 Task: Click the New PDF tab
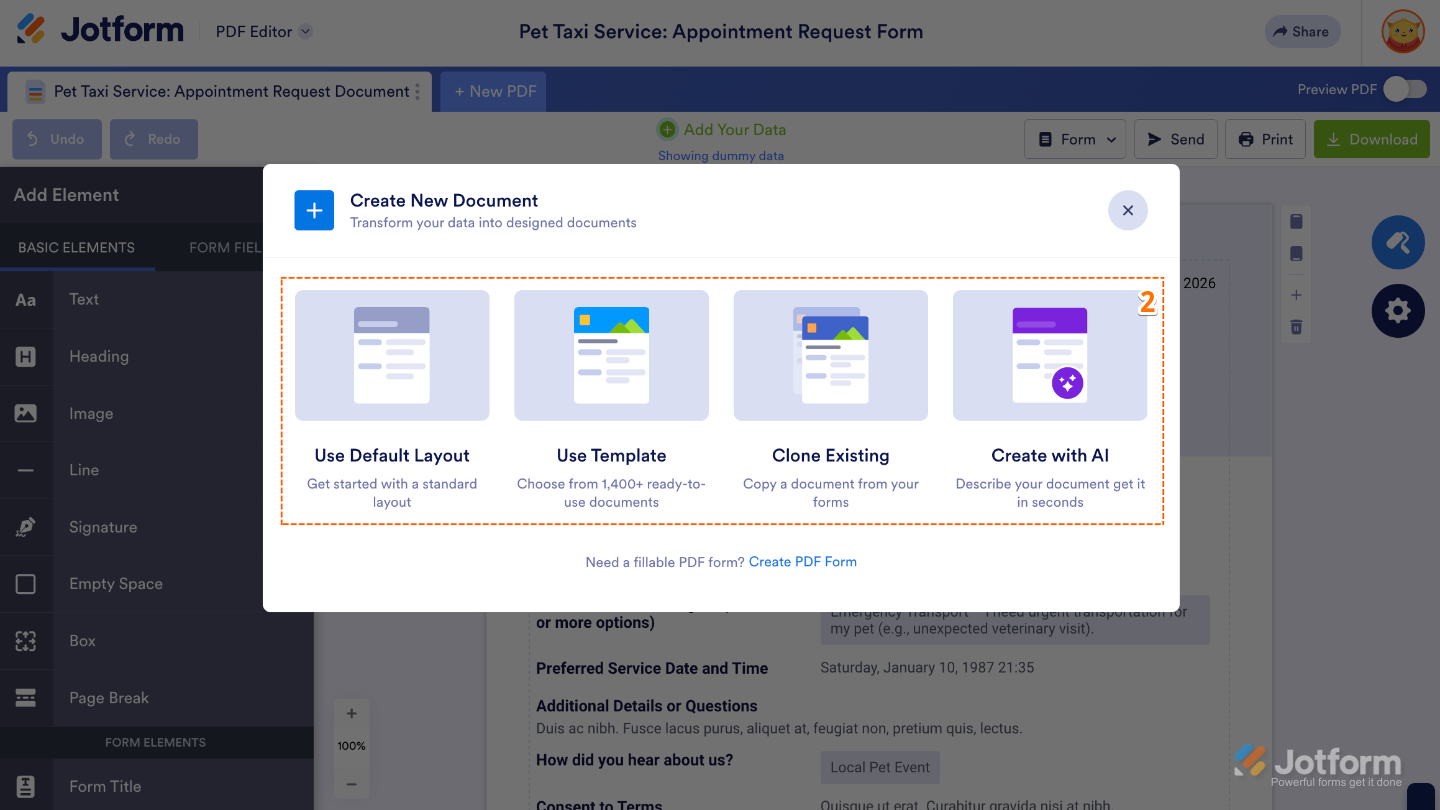494,91
